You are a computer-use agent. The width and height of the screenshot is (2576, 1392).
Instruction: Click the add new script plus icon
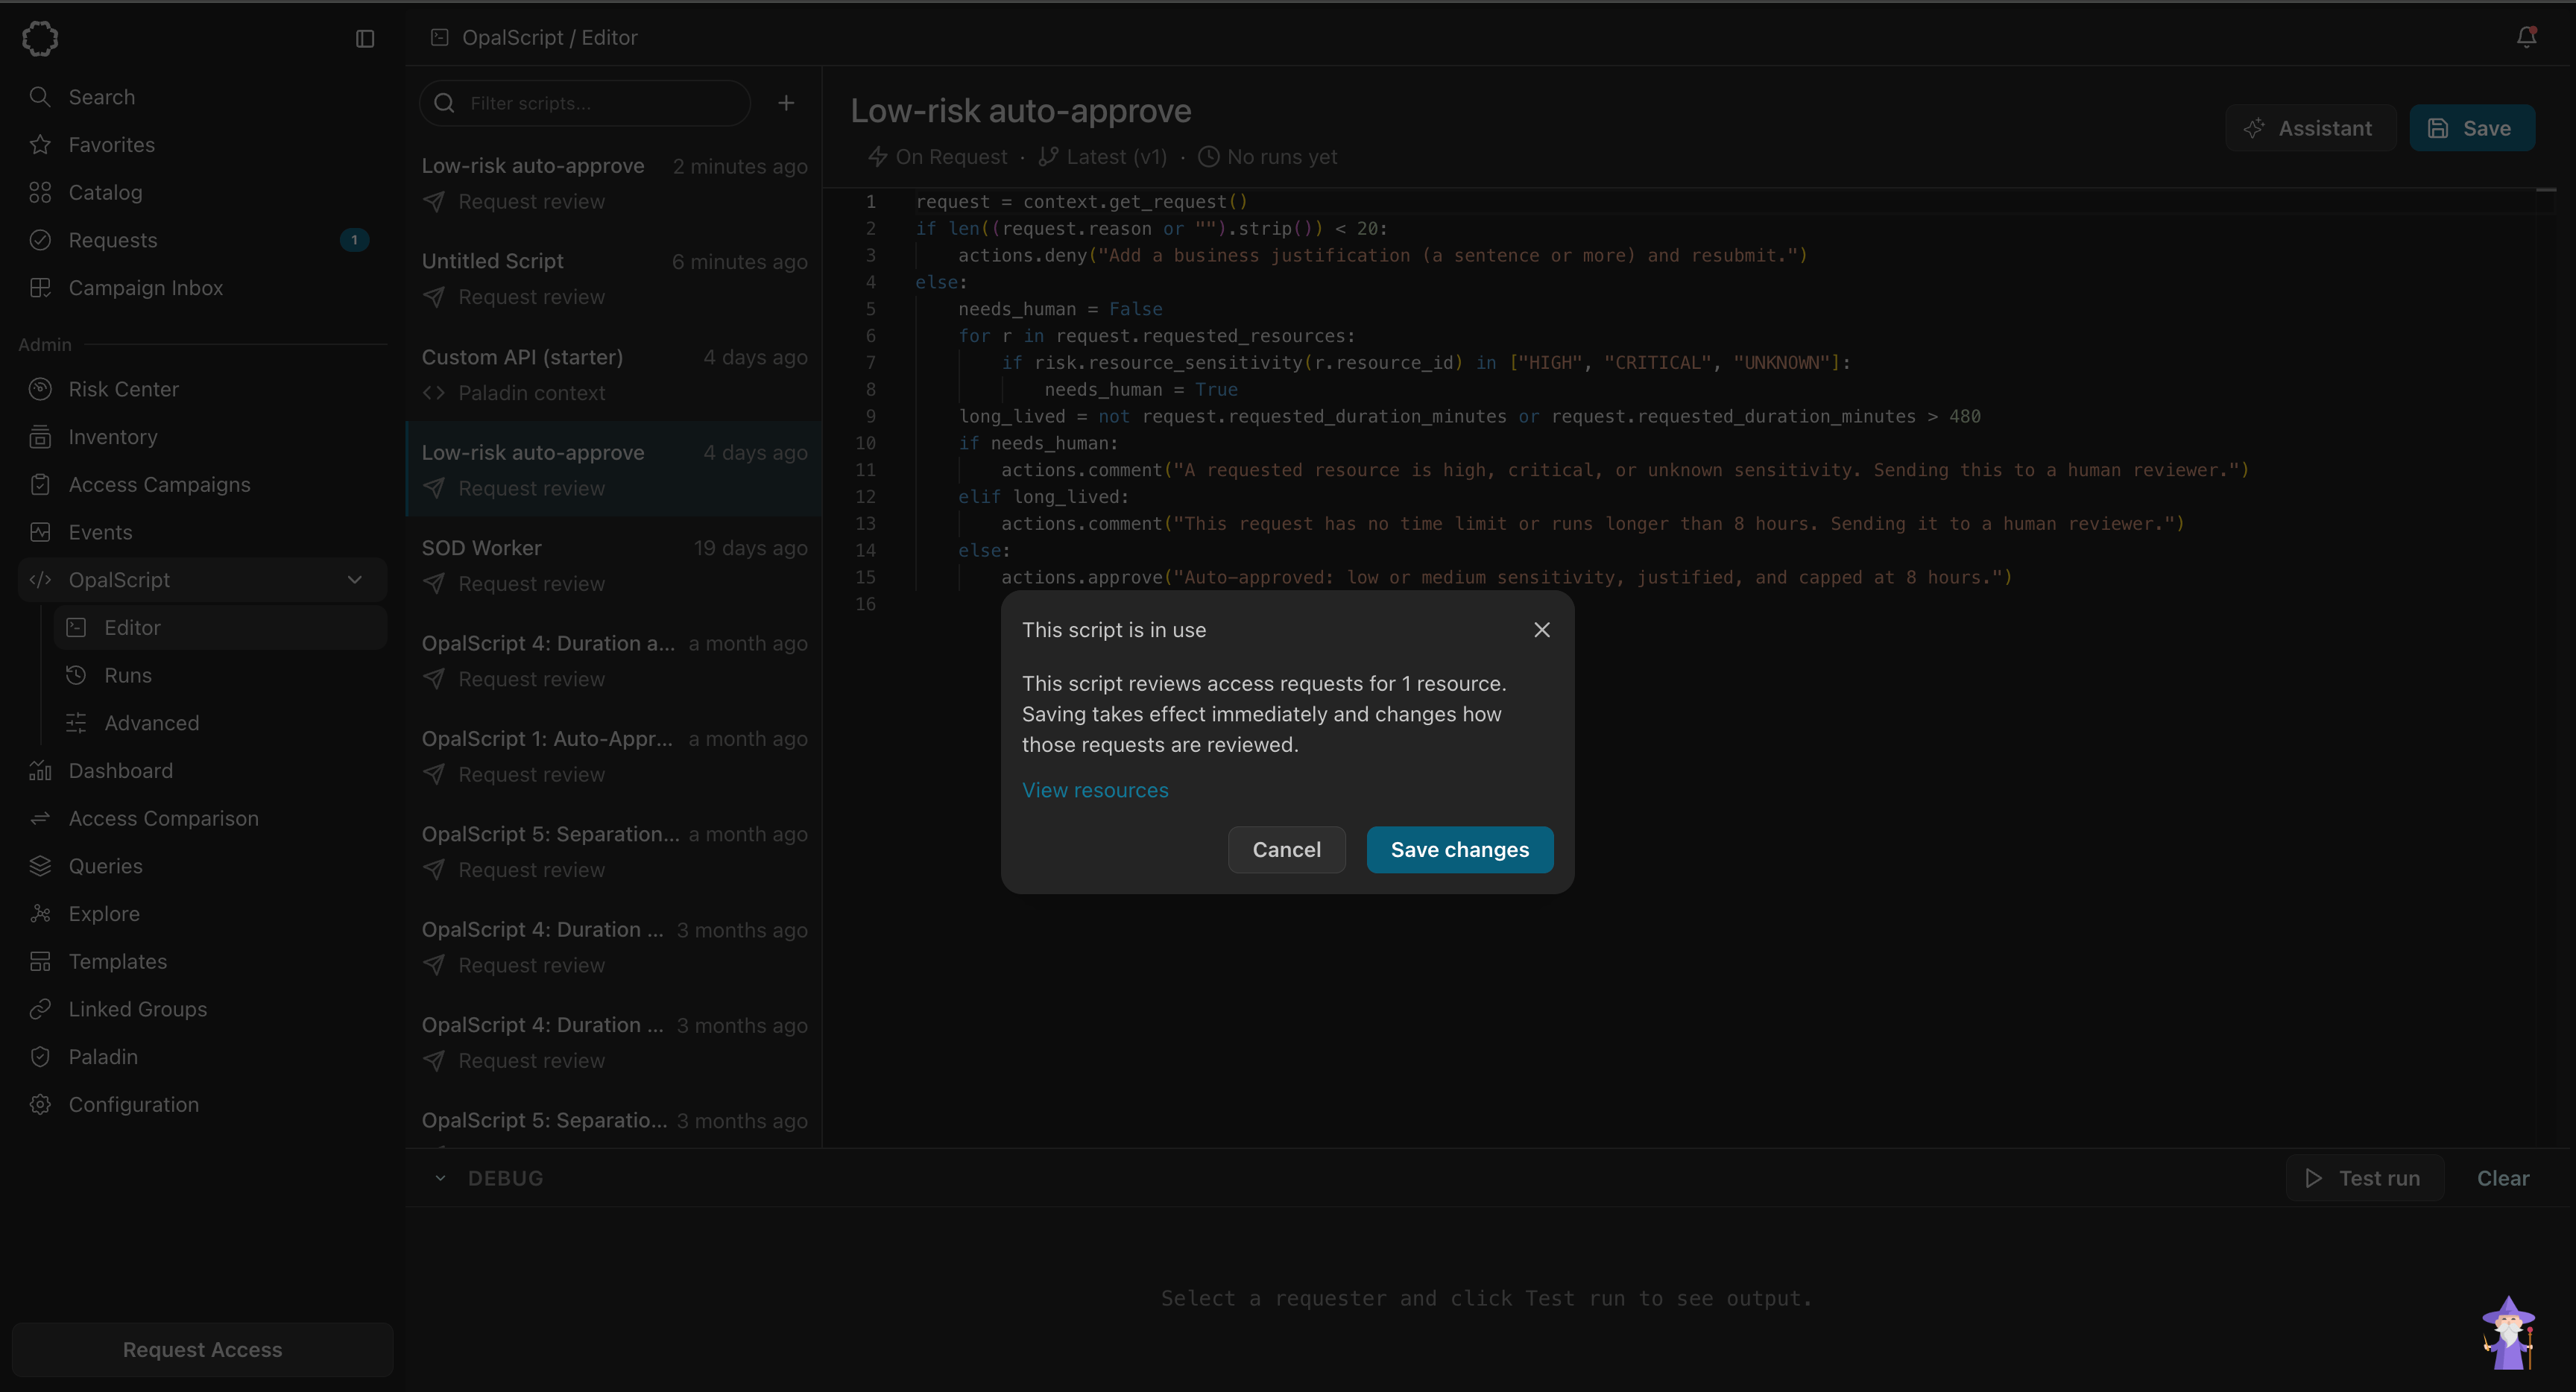[x=786, y=103]
